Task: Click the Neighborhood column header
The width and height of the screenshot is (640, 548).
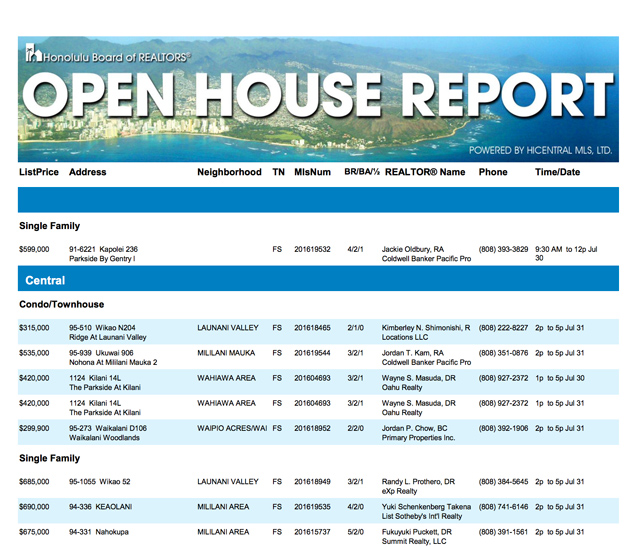Action: (229, 172)
